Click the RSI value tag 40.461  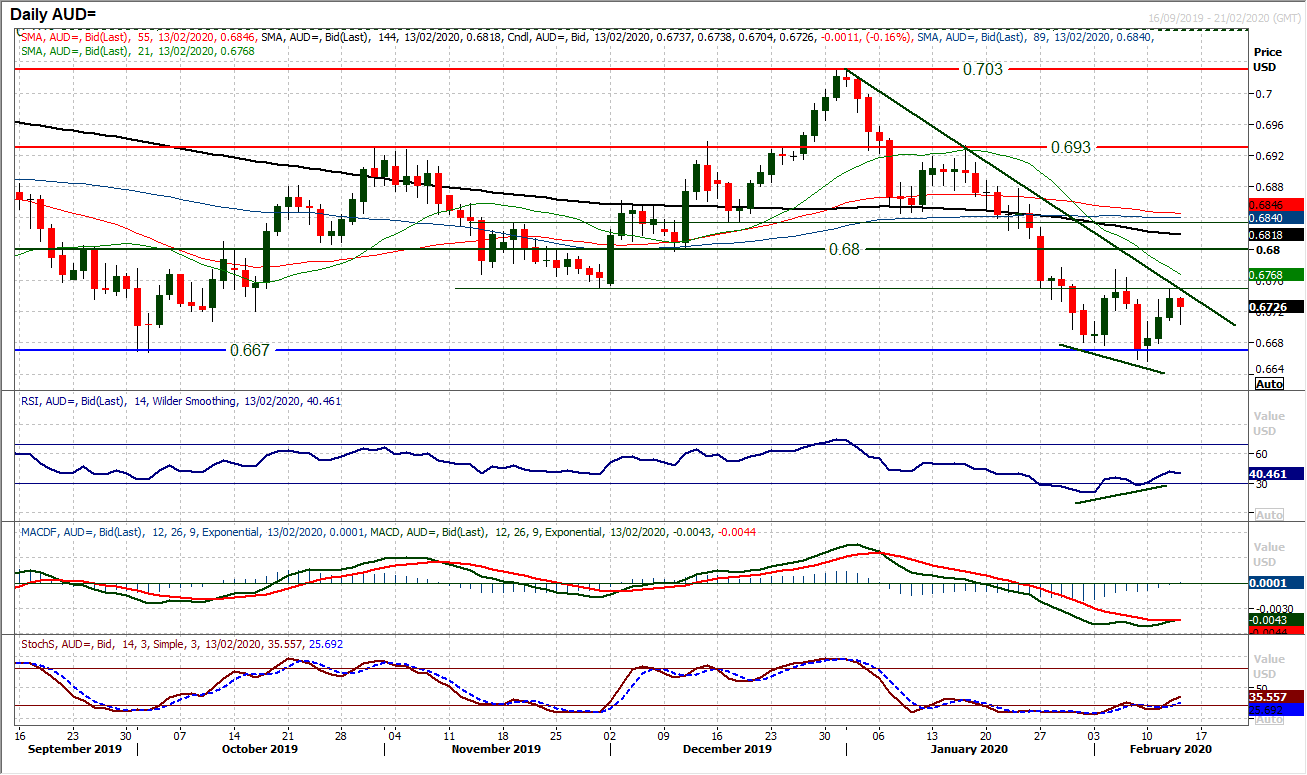point(1275,475)
